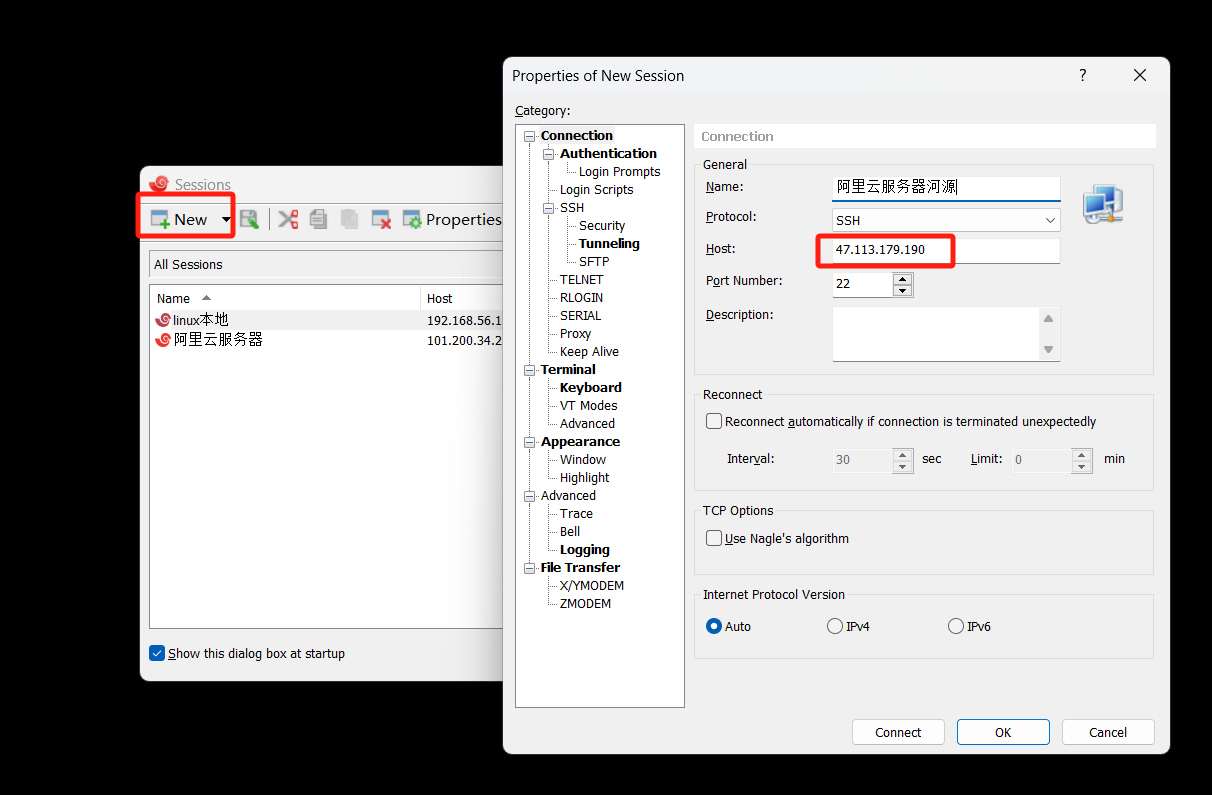The image size is (1212, 795).
Task: Open the dropdown arrow beside New
Action: (x=226, y=220)
